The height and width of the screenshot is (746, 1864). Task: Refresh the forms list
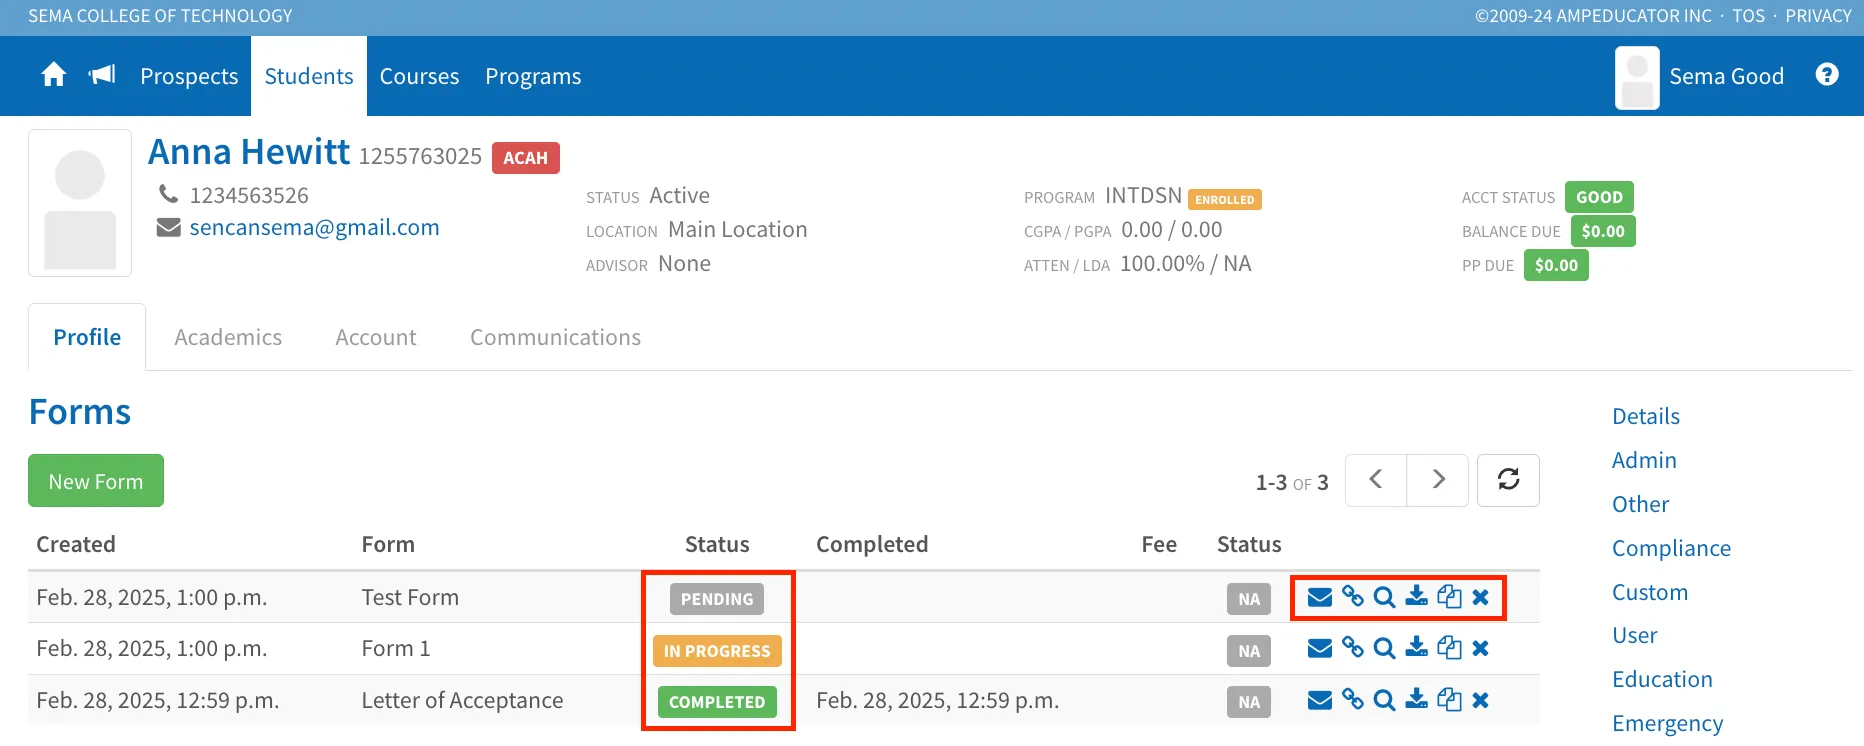(x=1508, y=480)
